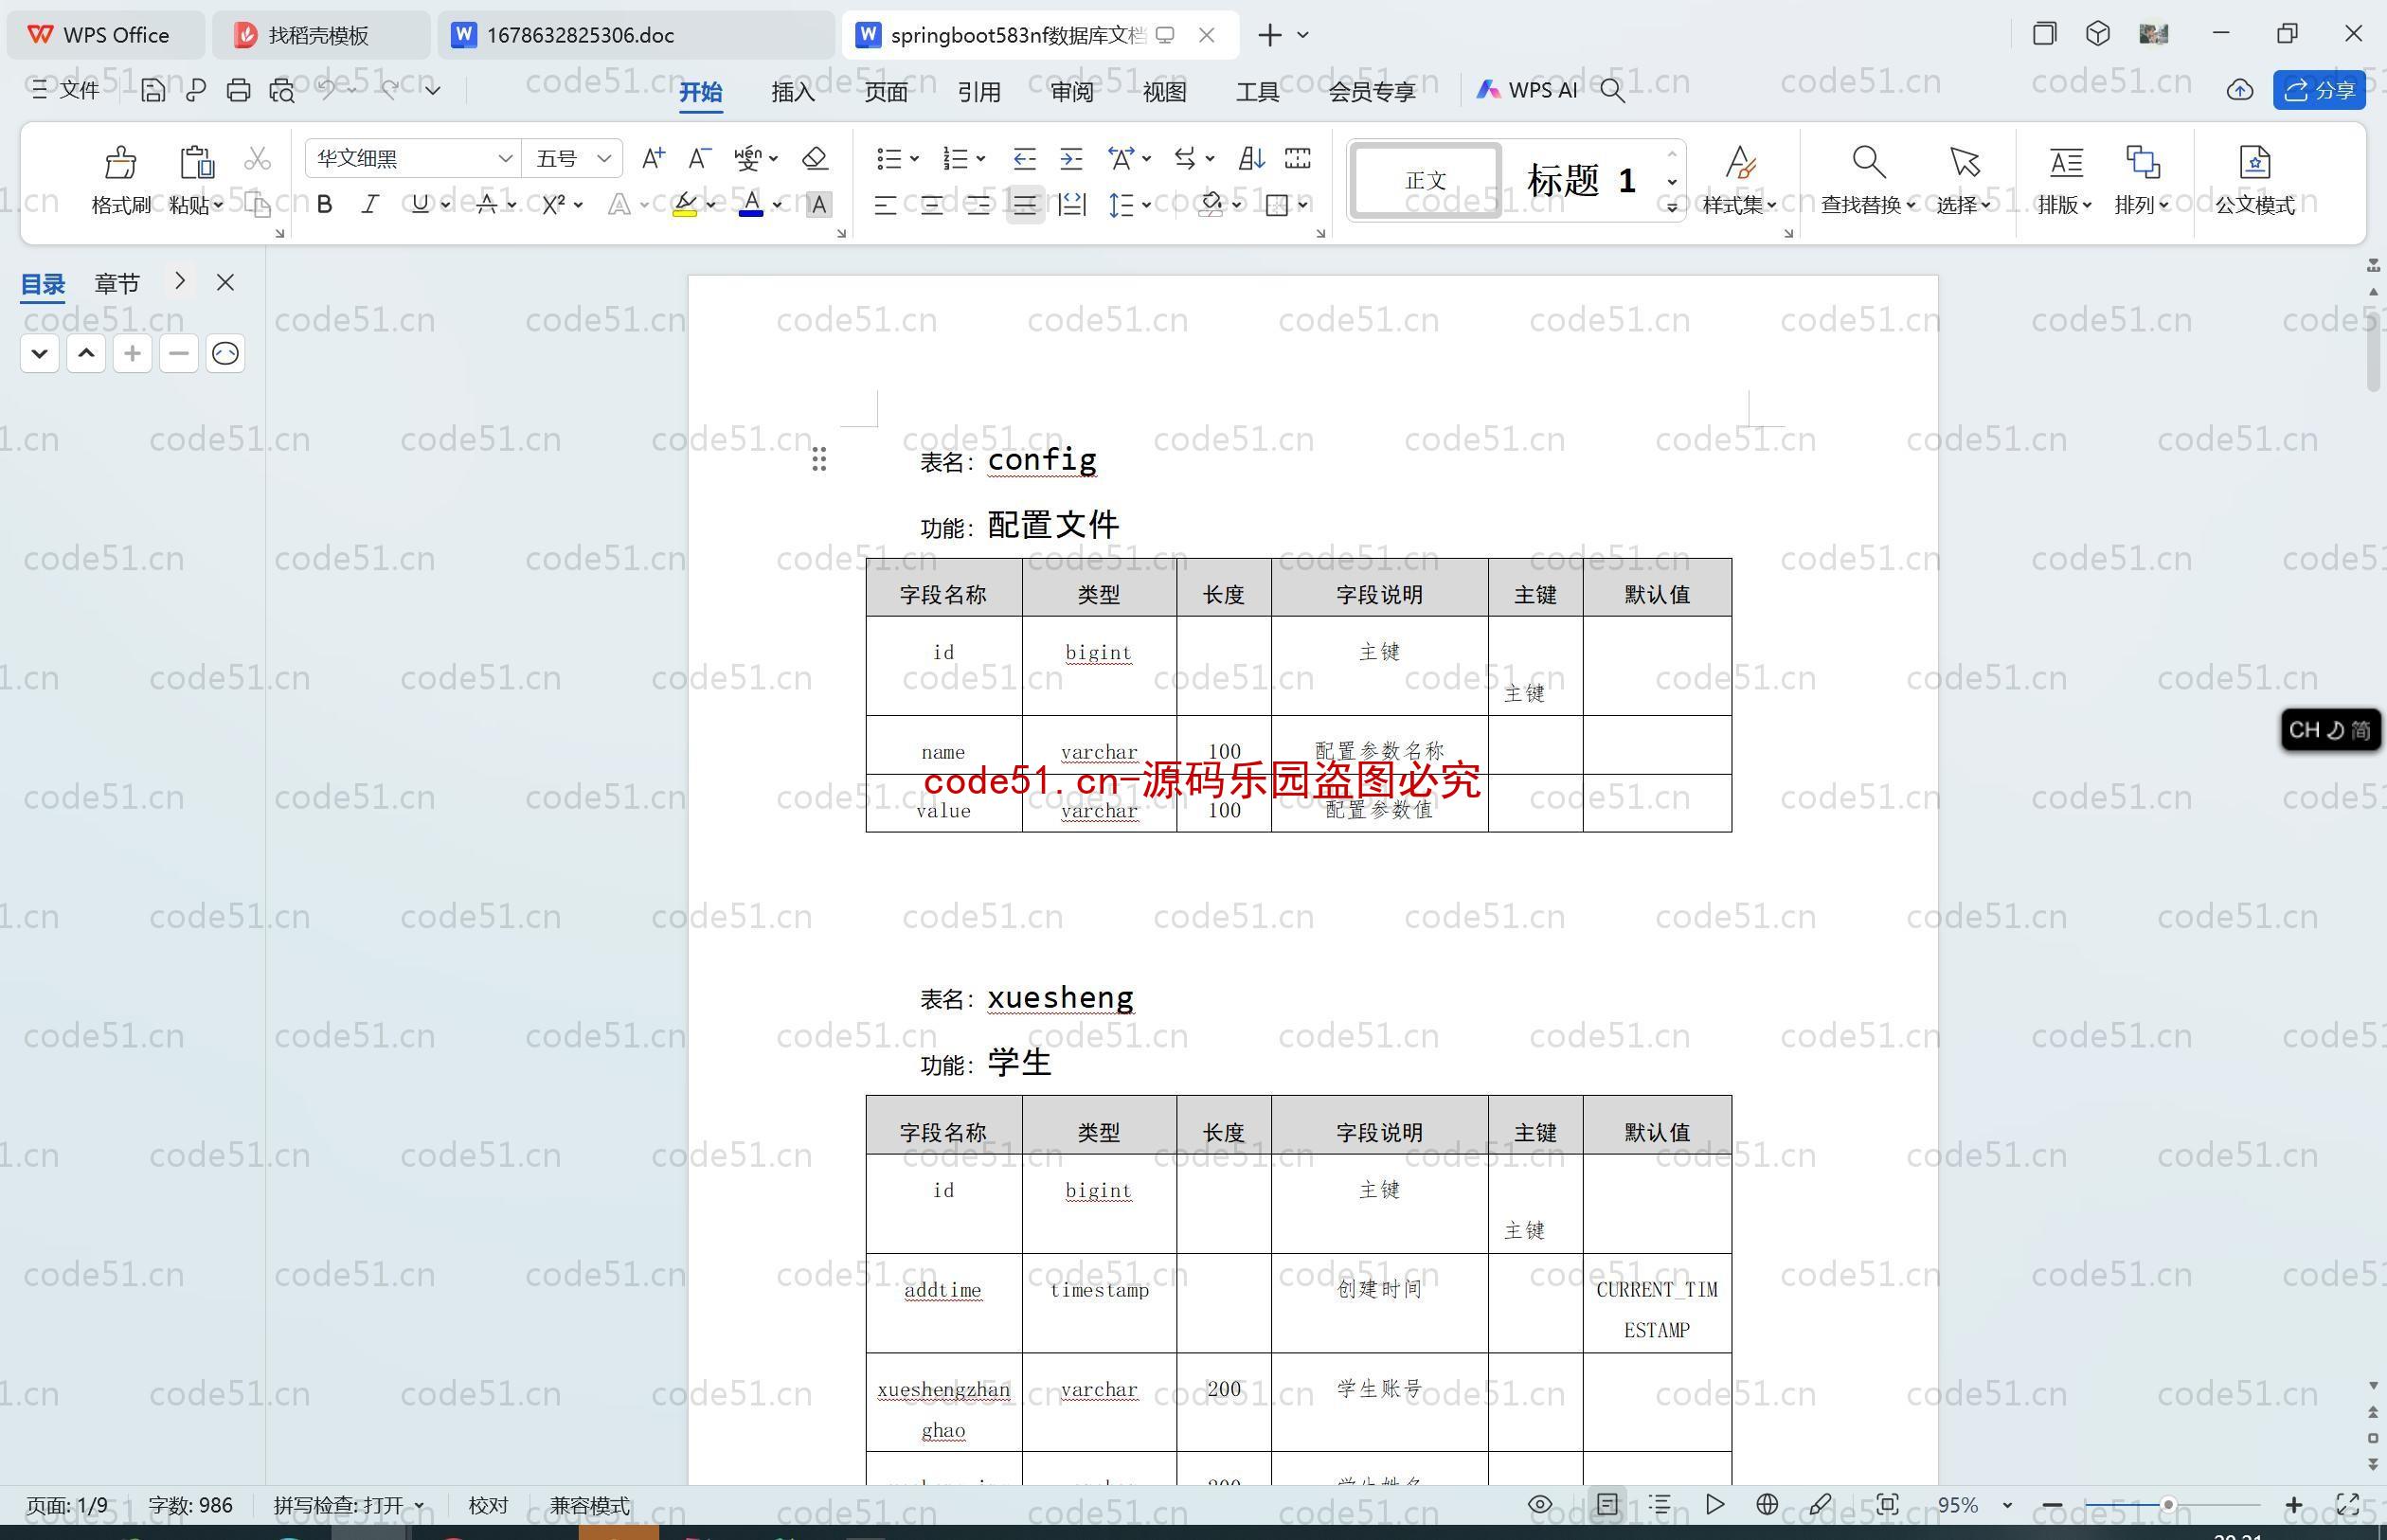Open WPS AI button
The image size is (2387, 1540).
tap(1527, 90)
